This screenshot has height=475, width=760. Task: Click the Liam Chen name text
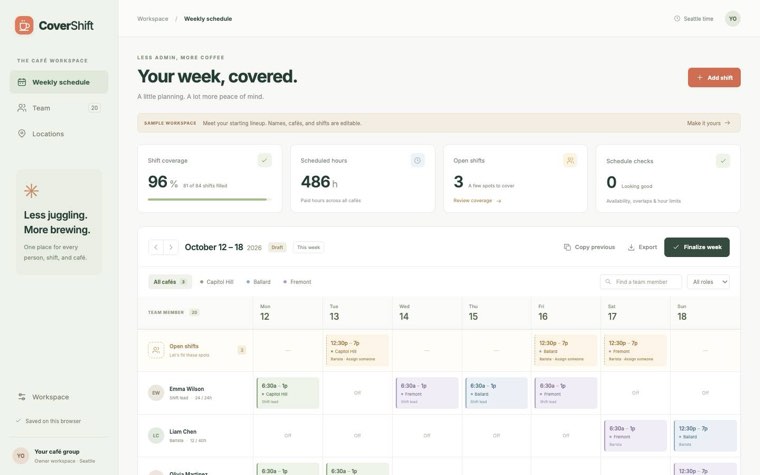(x=183, y=431)
